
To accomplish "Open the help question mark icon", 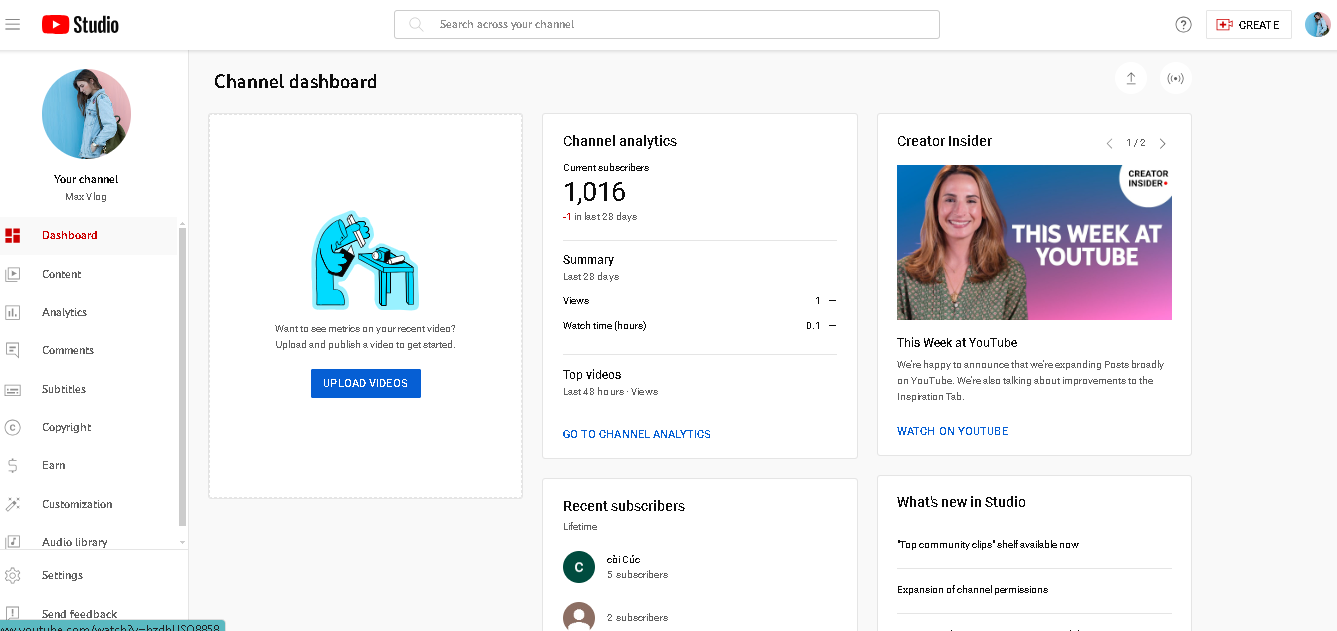I will click(1183, 25).
